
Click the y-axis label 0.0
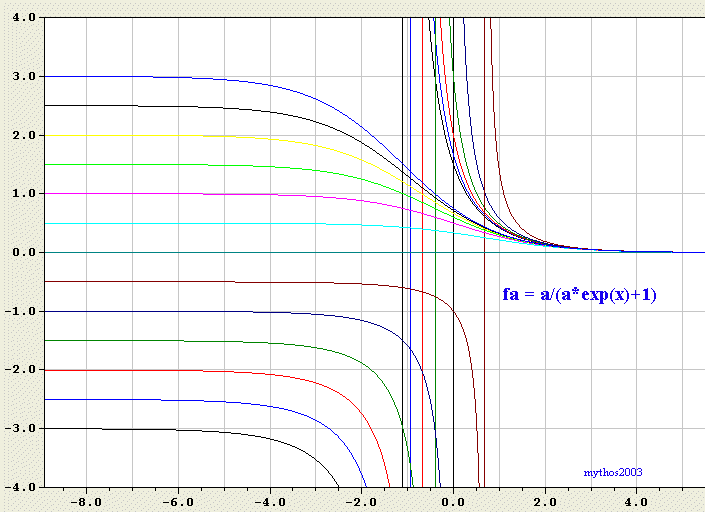[x=24, y=252]
